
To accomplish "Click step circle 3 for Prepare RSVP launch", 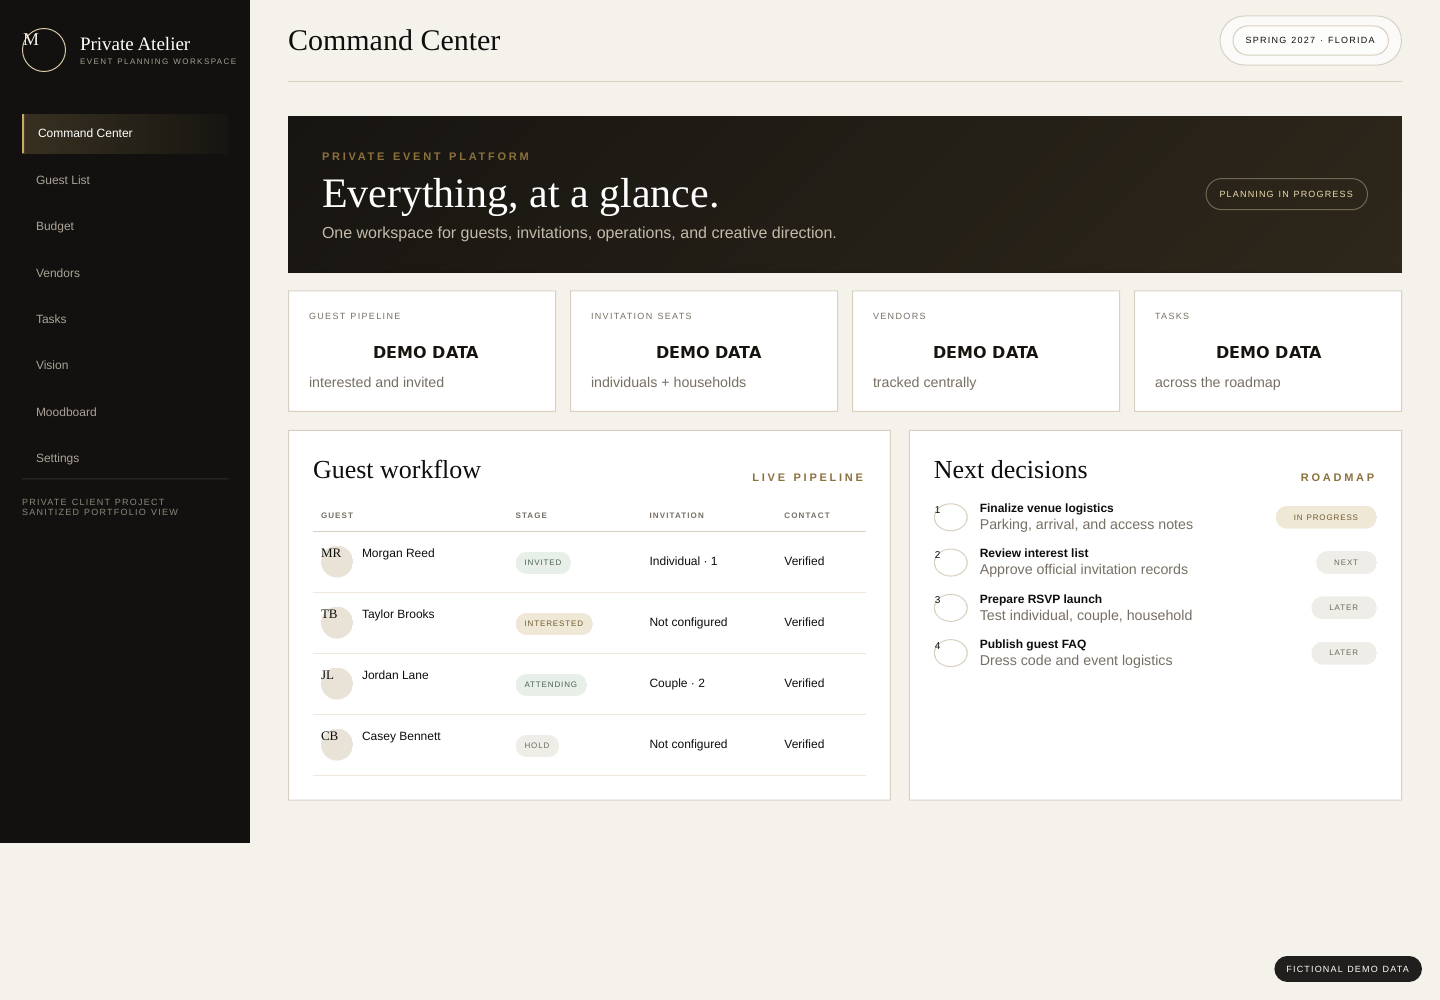I will point(951,608).
